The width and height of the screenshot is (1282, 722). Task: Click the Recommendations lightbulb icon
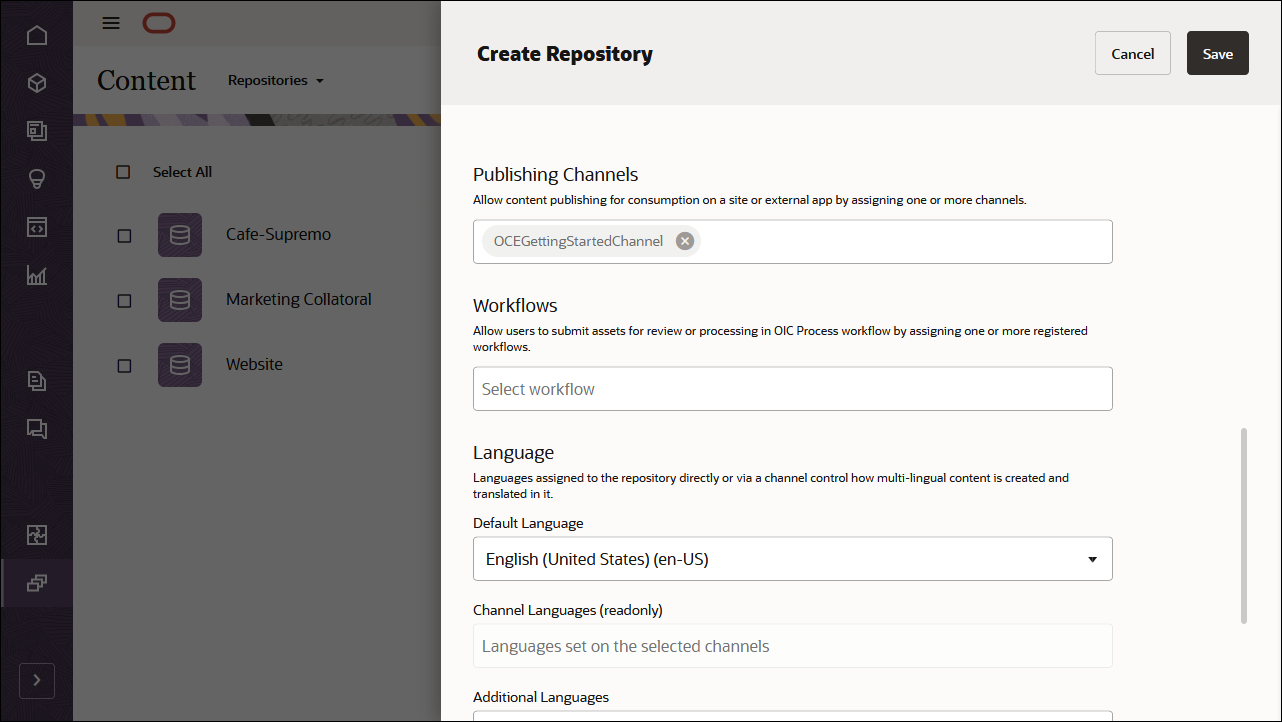37,179
